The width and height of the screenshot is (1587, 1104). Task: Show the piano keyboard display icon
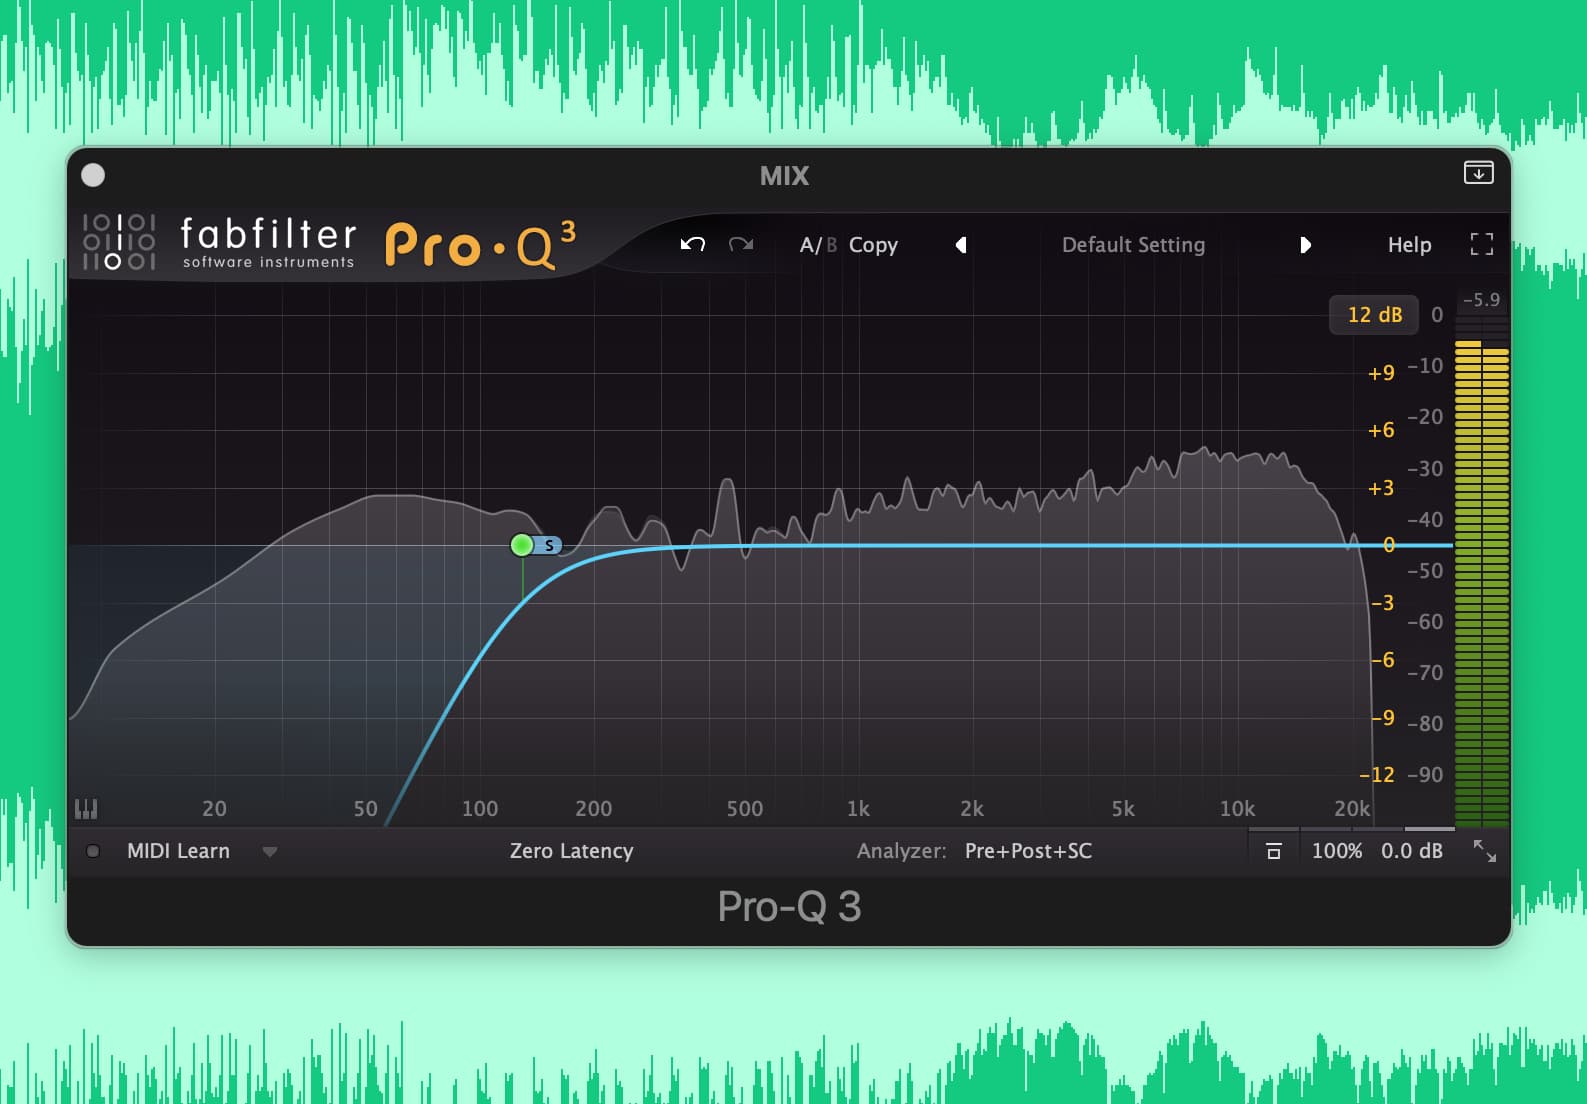tap(86, 808)
